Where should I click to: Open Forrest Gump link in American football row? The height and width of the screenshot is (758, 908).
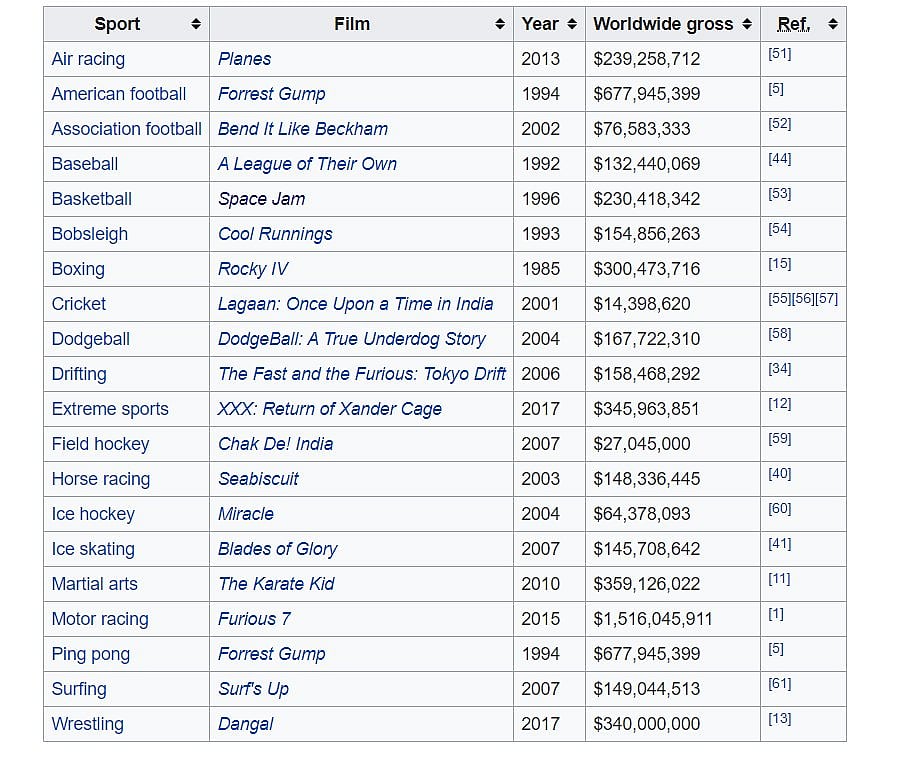pos(271,94)
